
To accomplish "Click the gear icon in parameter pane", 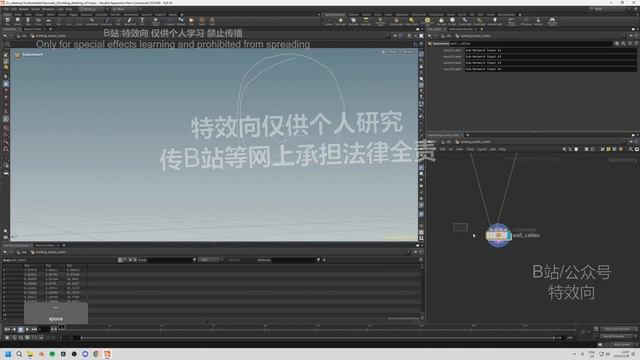I will [617, 43].
